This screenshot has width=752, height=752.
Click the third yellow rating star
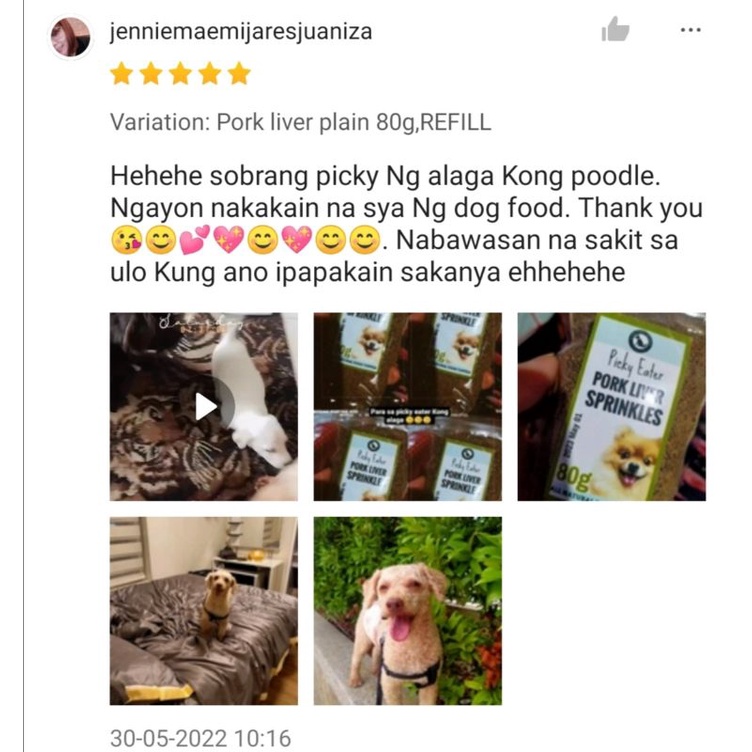[180, 73]
